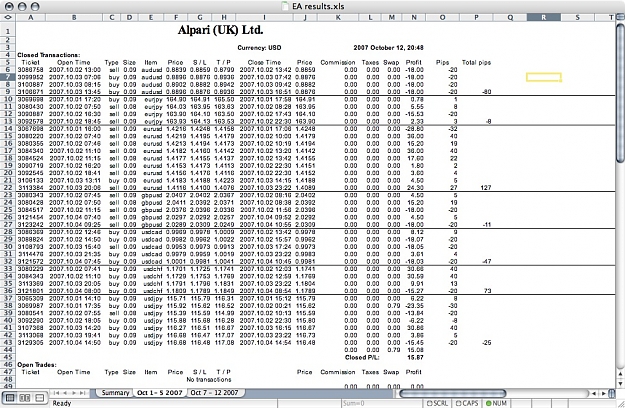This screenshot has width=625, height=408.
Task: Switch to Page Layout view icon
Action: click(25, 398)
